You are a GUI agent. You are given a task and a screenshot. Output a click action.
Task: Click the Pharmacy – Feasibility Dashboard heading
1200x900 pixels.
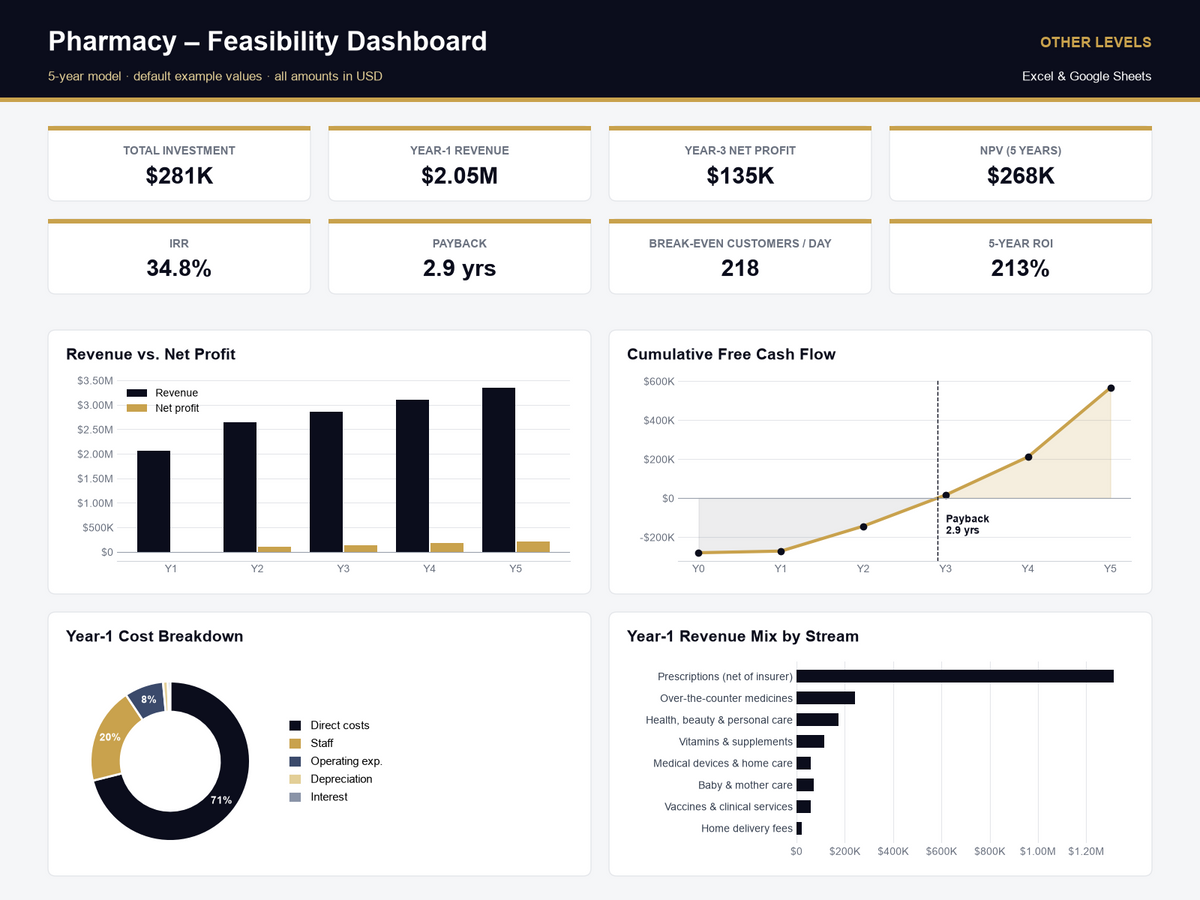[268, 41]
